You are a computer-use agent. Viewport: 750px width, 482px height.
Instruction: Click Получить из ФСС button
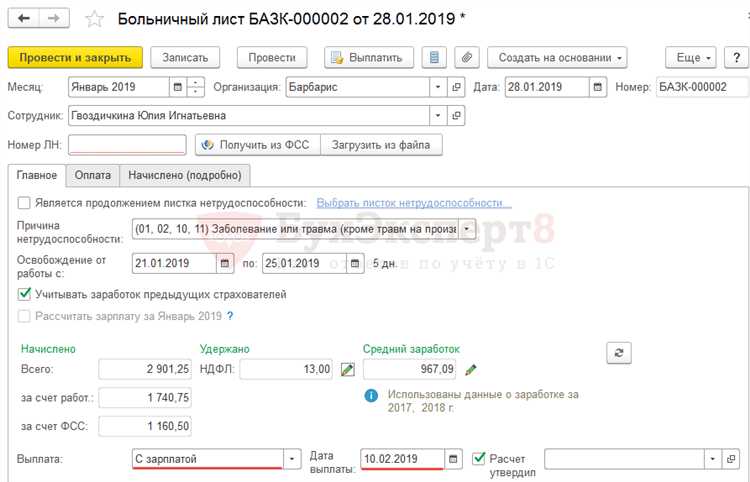[257, 145]
